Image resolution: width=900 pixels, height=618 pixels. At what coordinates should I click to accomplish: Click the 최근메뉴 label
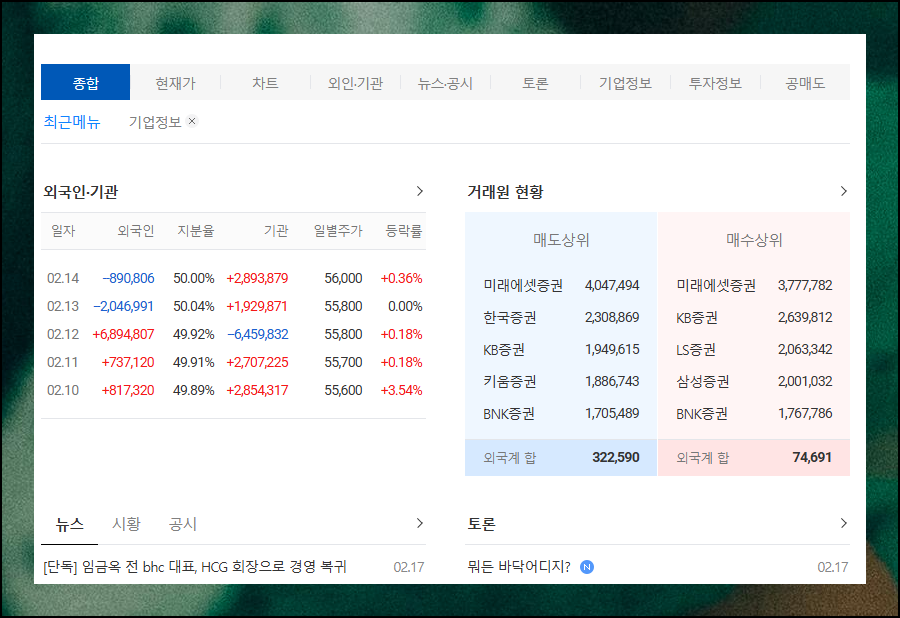click(72, 122)
